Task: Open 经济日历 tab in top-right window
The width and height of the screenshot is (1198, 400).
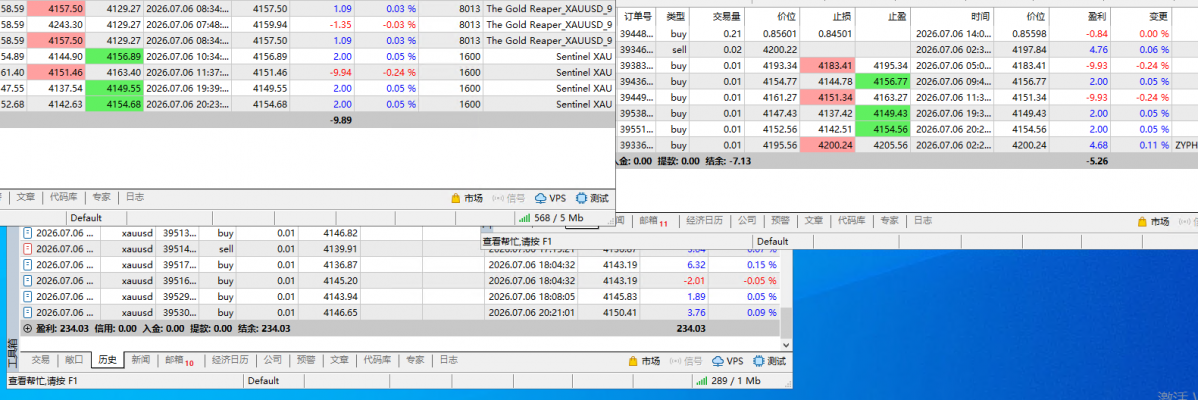Action: [704, 221]
